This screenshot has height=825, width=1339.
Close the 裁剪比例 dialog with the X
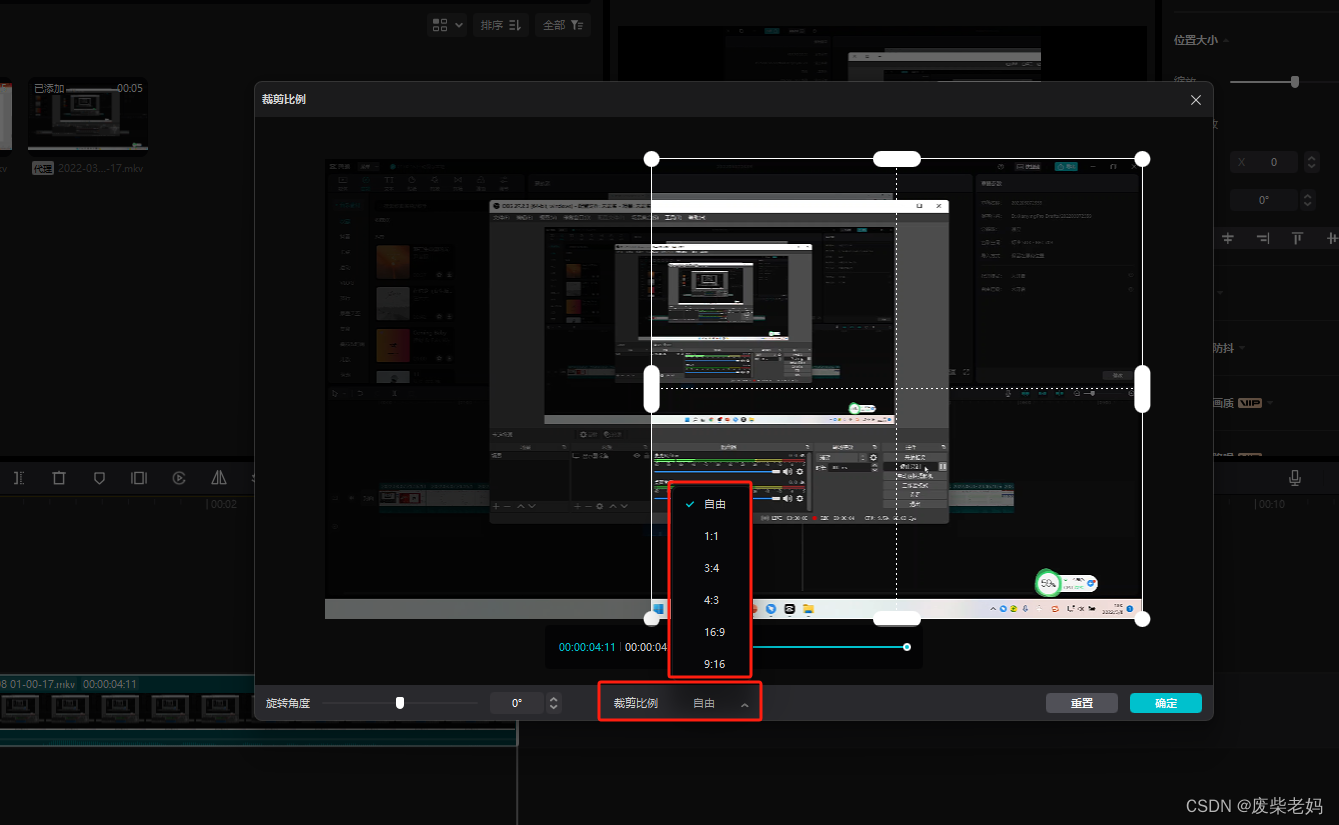(x=1196, y=100)
